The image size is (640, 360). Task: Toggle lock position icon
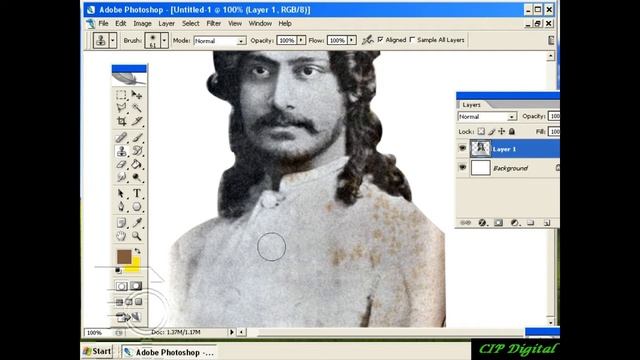pyautogui.click(x=502, y=131)
